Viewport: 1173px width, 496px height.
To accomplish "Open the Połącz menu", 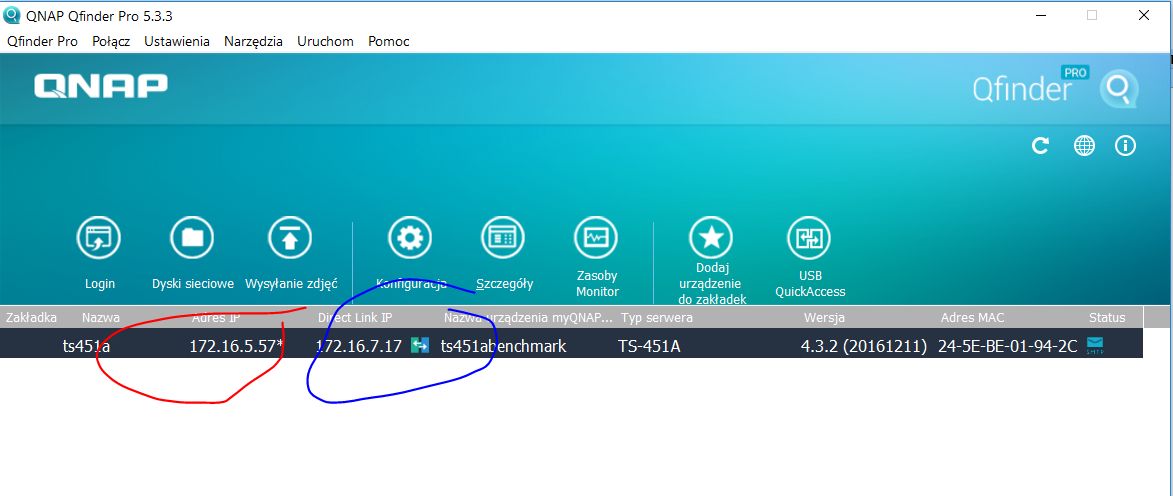I will (111, 41).
